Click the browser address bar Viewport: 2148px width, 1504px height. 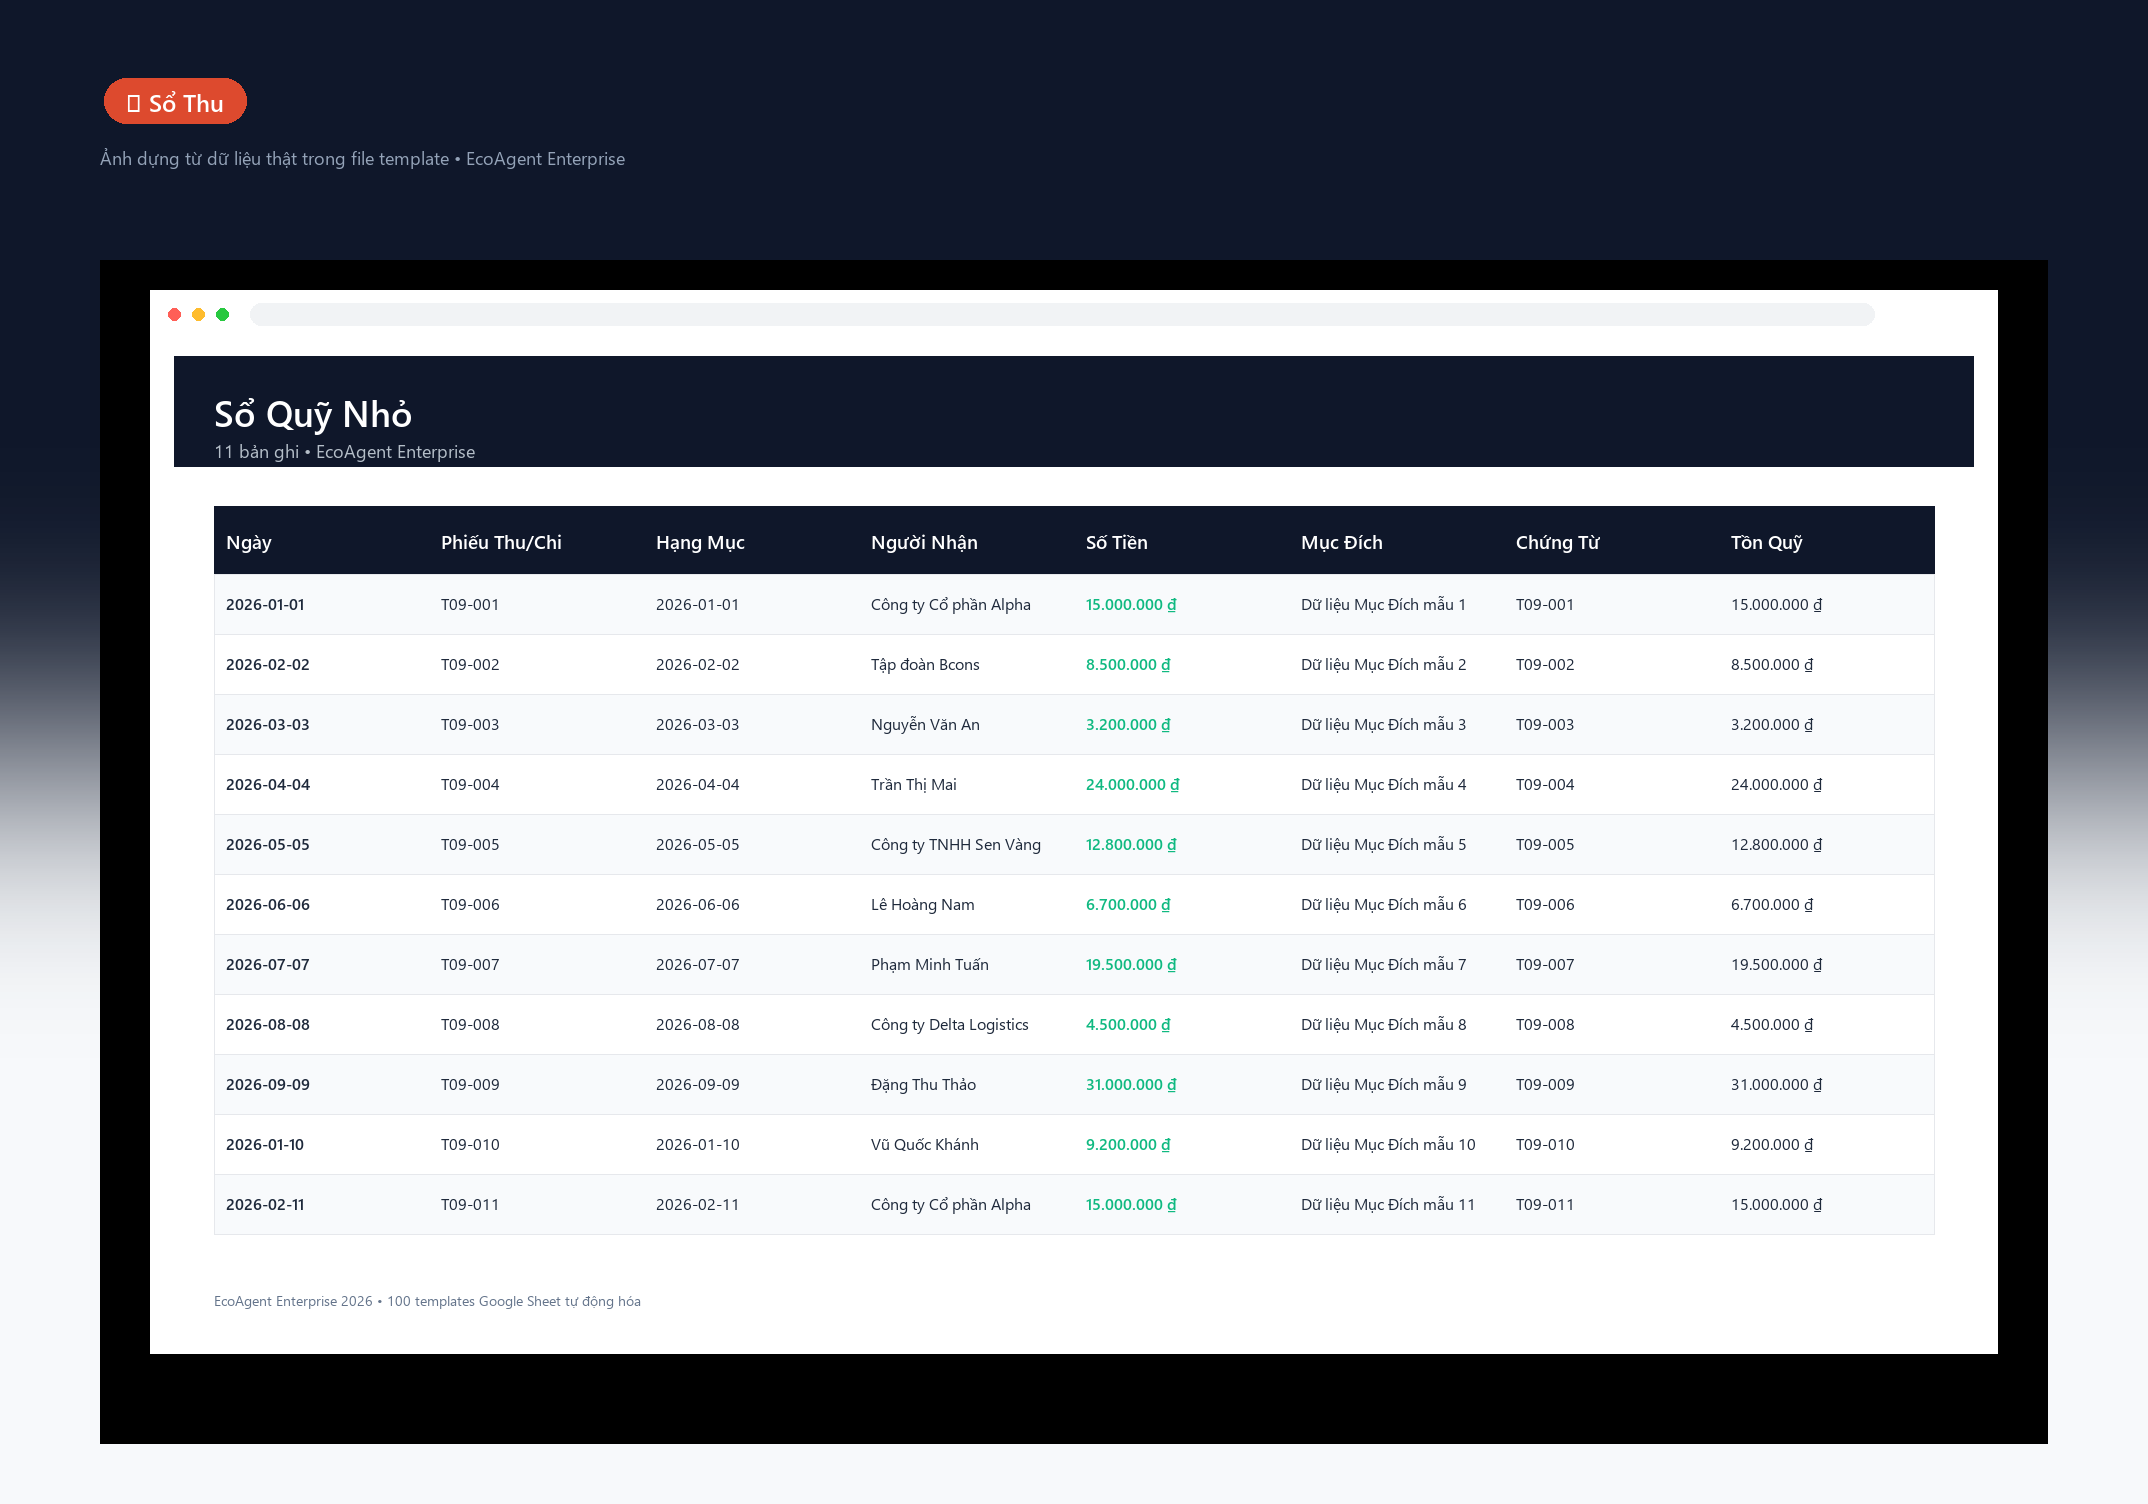pos(1062,315)
